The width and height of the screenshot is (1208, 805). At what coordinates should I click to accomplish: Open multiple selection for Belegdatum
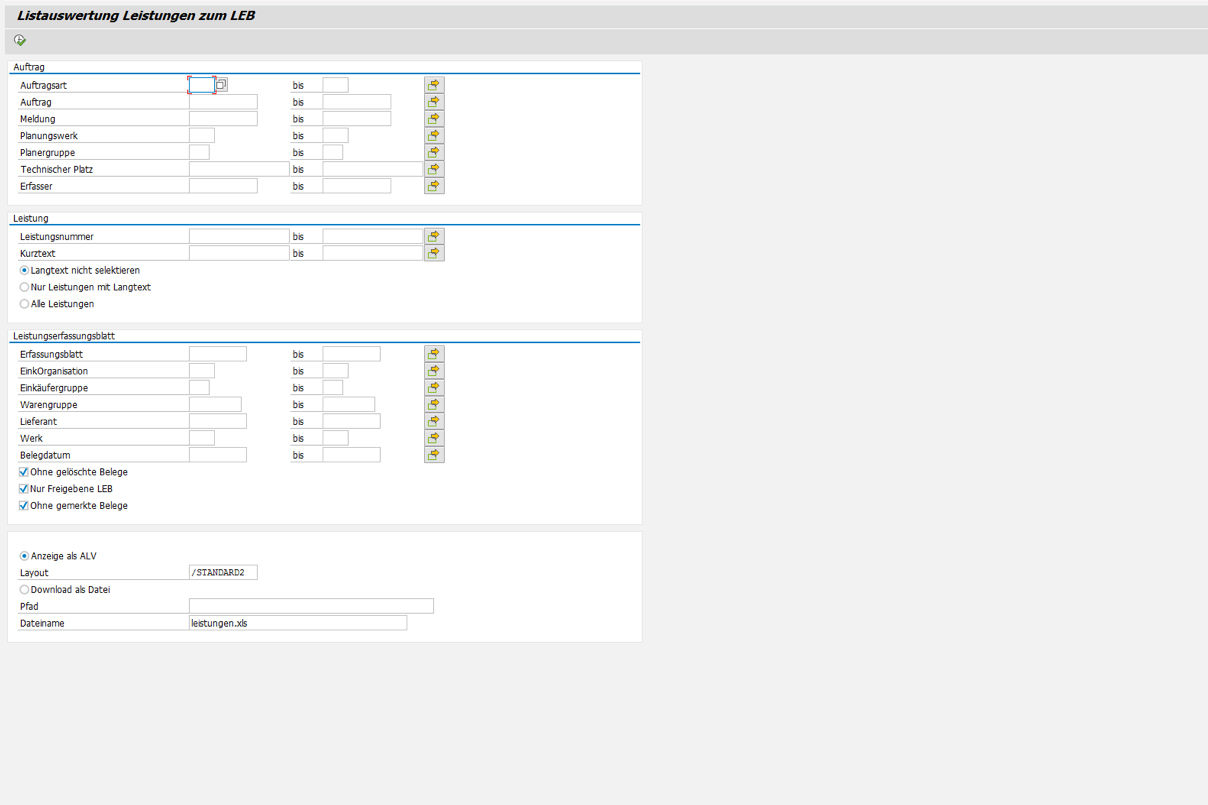[434, 455]
